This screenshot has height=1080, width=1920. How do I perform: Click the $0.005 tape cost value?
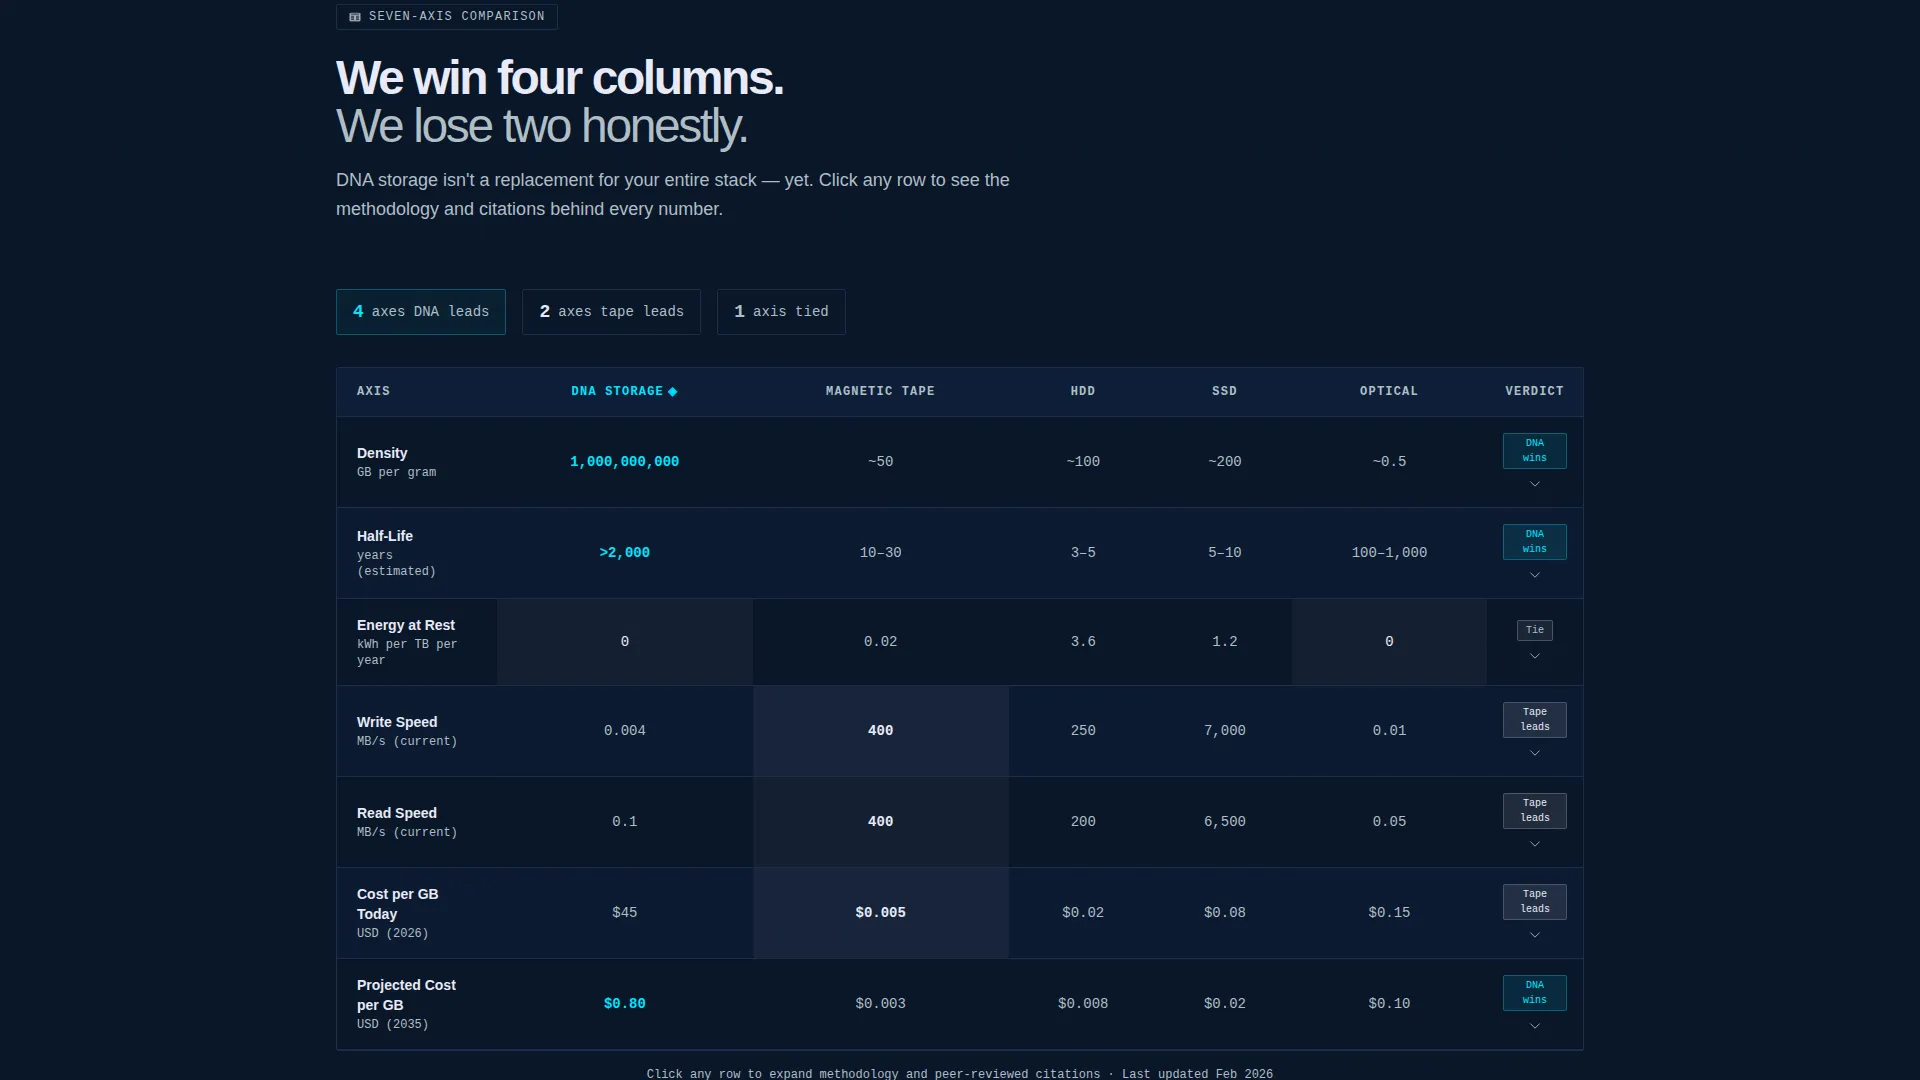click(881, 913)
